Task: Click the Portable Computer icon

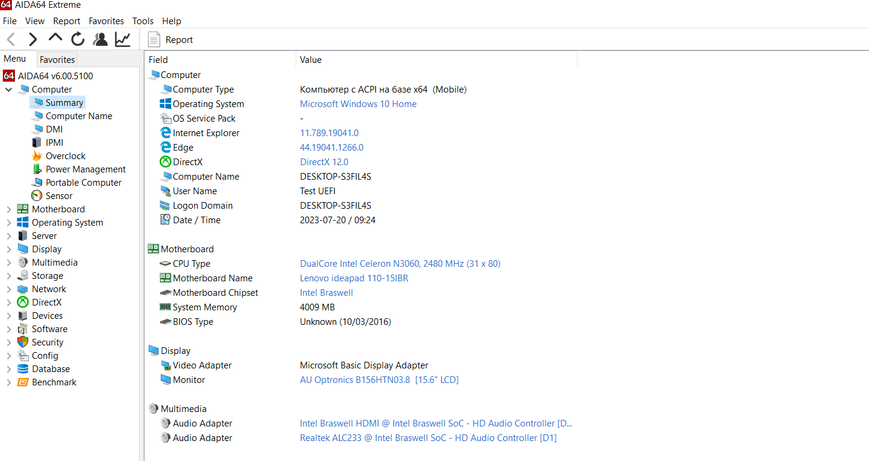Action: pos(37,182)
